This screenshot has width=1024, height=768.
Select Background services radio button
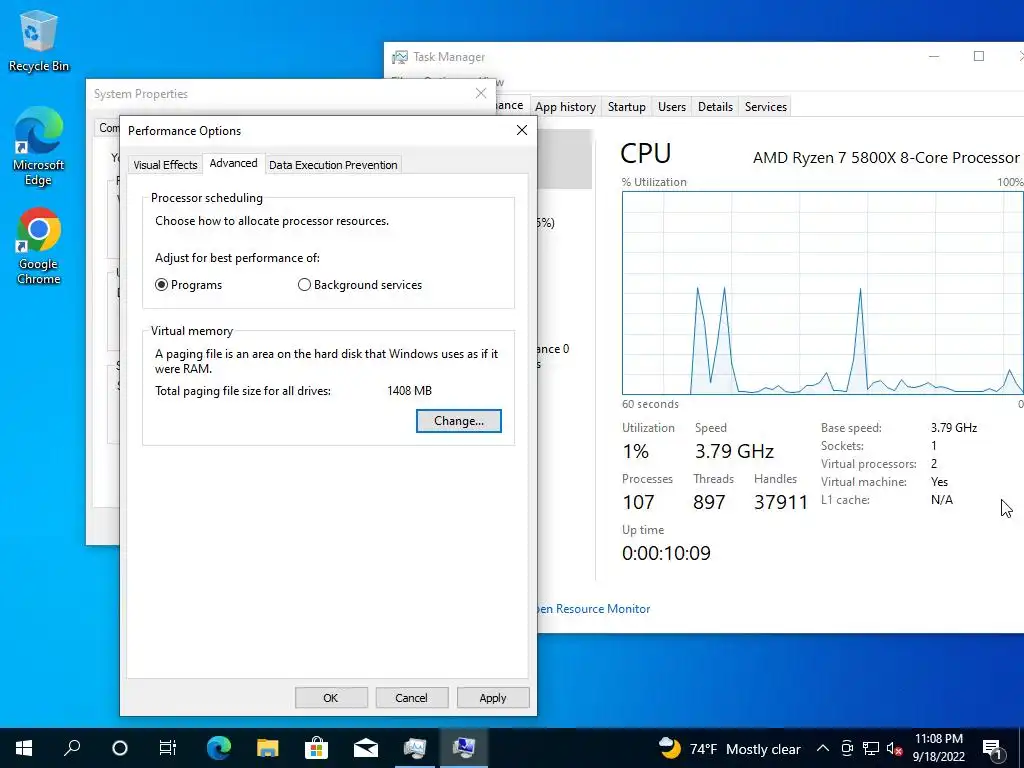pos(304,285)
